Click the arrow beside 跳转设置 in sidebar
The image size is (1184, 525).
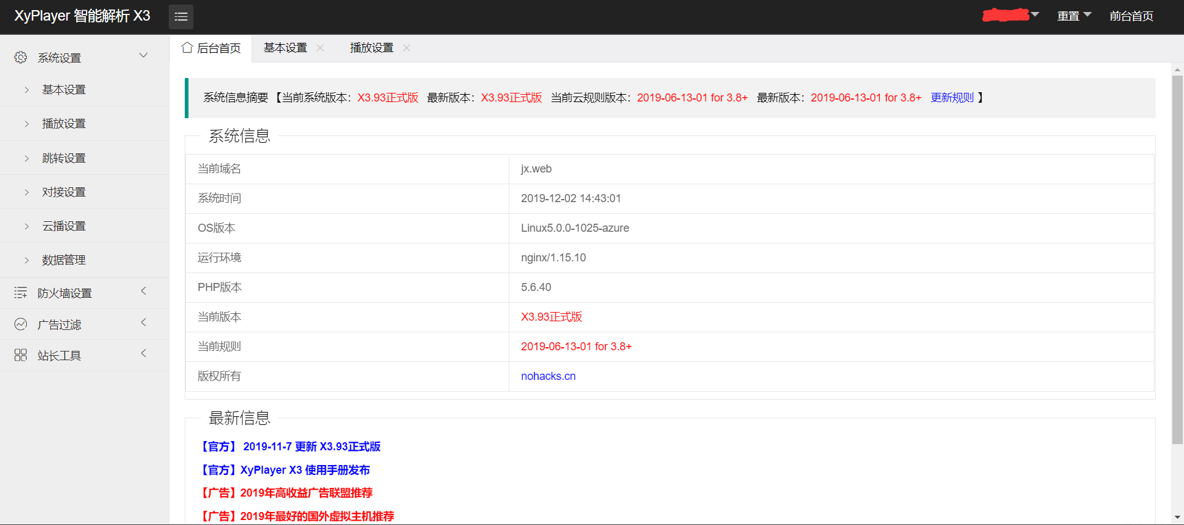click(27, 158)
